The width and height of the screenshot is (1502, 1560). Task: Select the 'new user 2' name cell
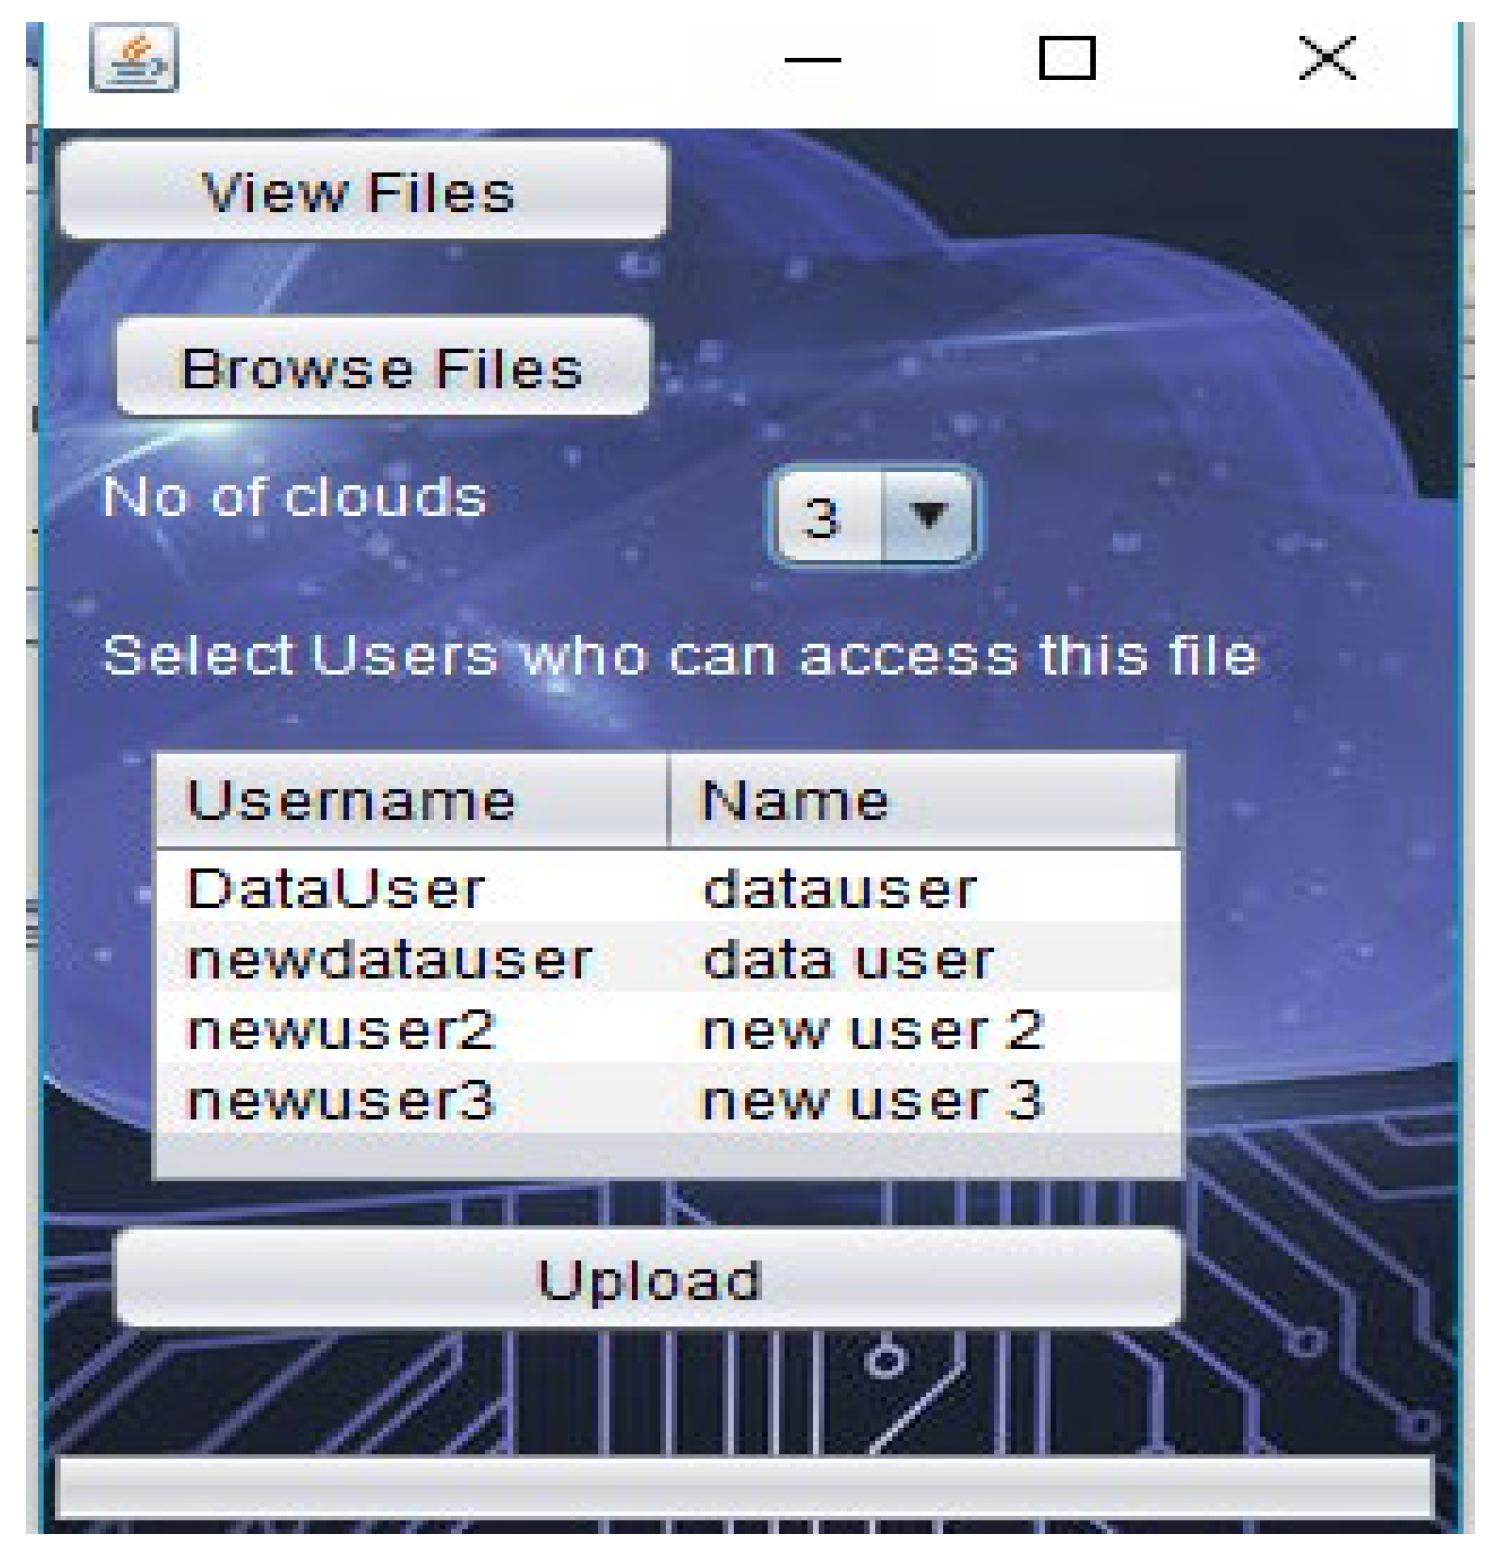(872, 1029)
